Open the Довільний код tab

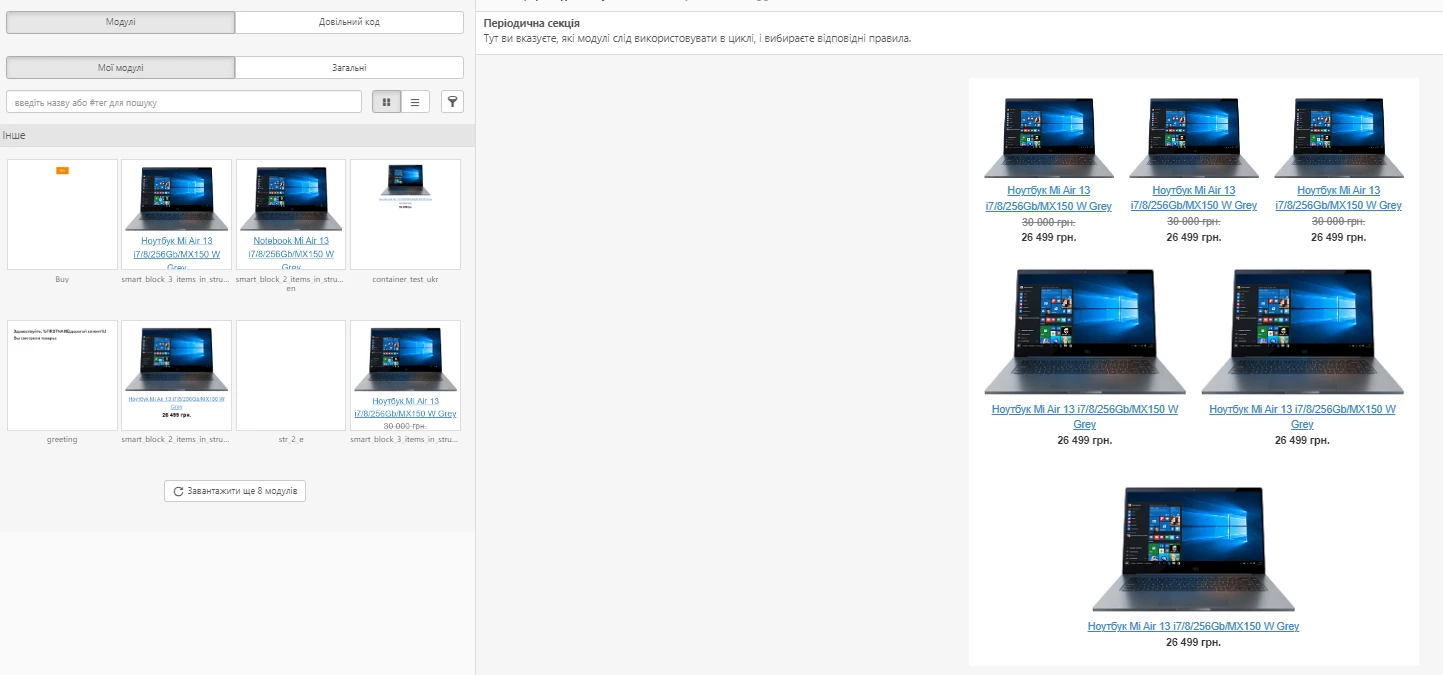pos(349,22)
